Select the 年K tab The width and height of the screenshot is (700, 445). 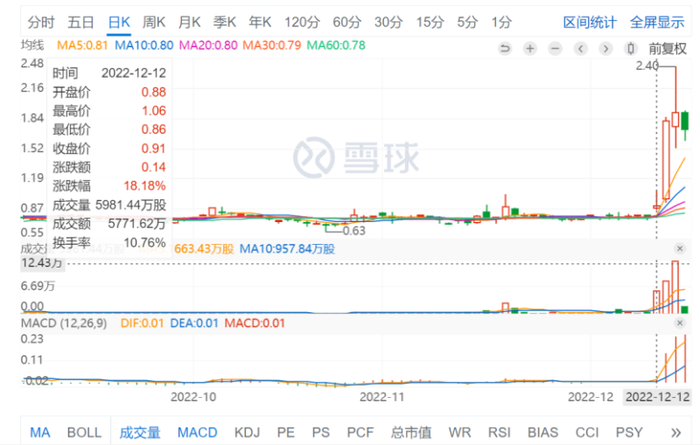(x=260, y=22)
